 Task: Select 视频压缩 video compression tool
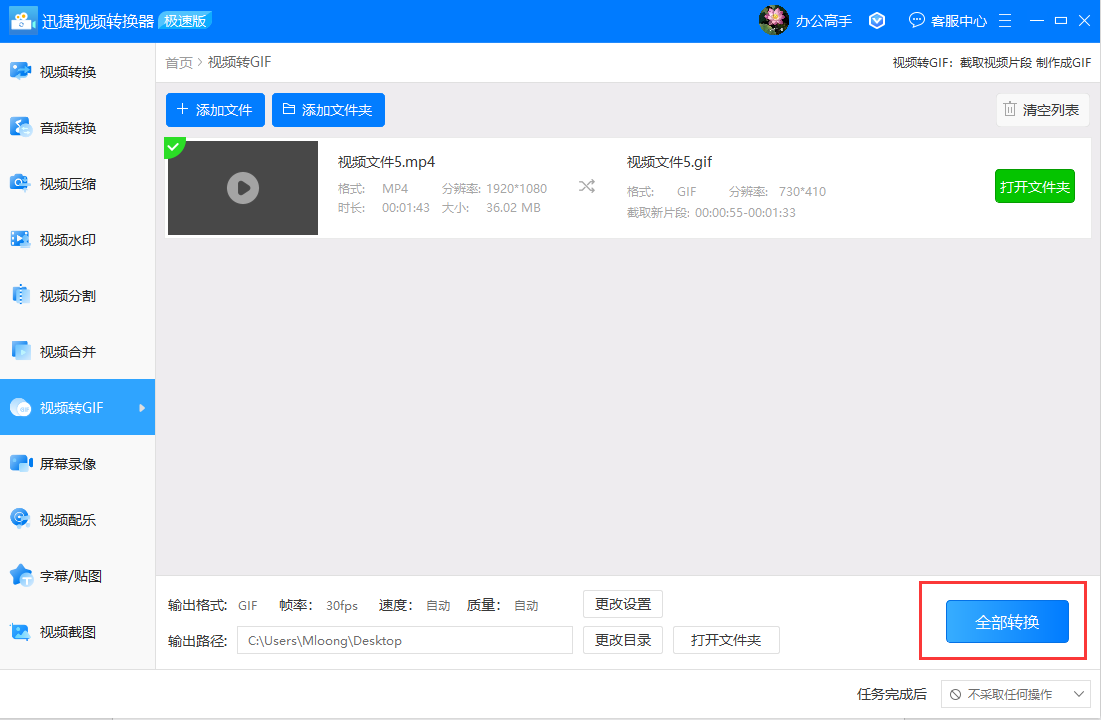67,184
